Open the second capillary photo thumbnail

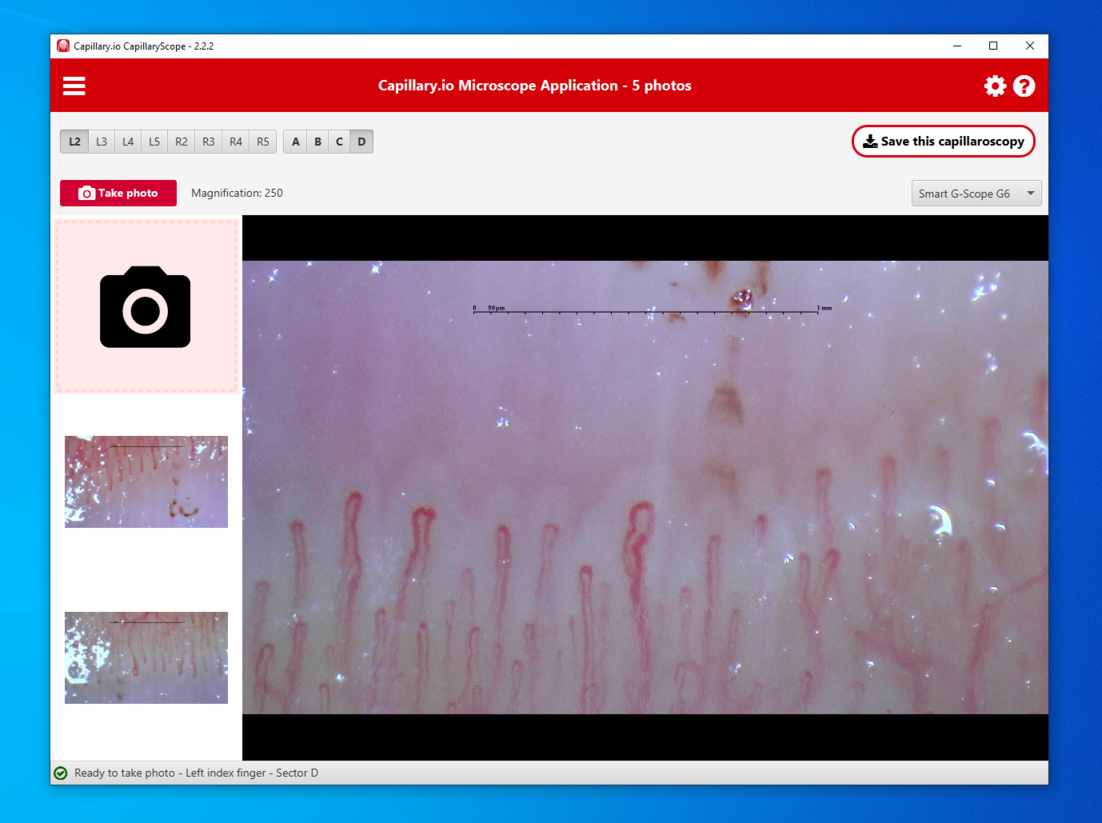pyautogui.click(x=146, y=657)
